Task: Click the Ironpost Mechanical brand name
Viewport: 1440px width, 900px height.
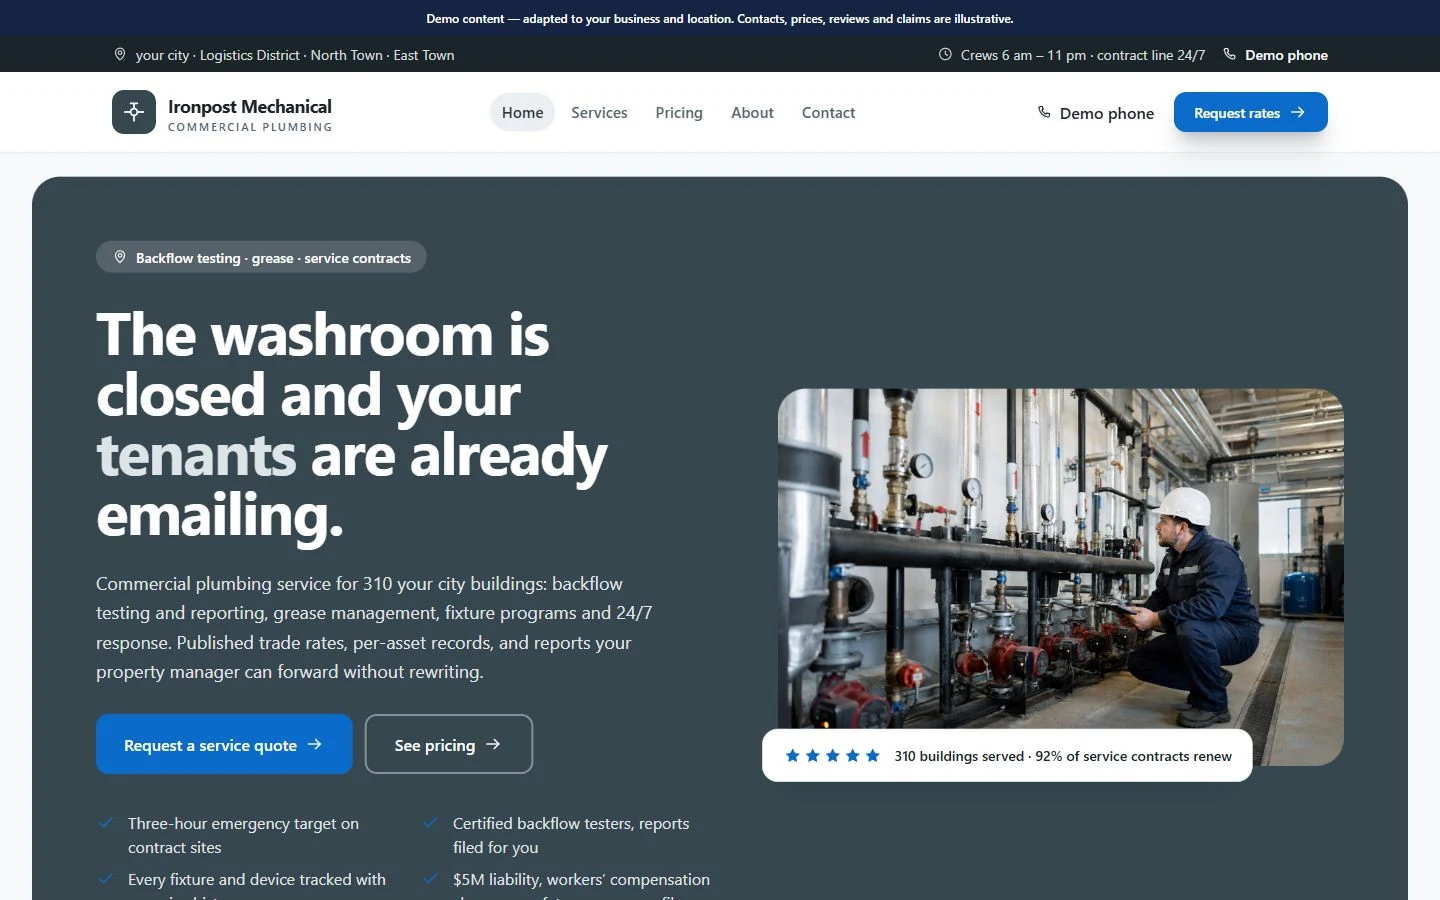Action: (250, 106)
